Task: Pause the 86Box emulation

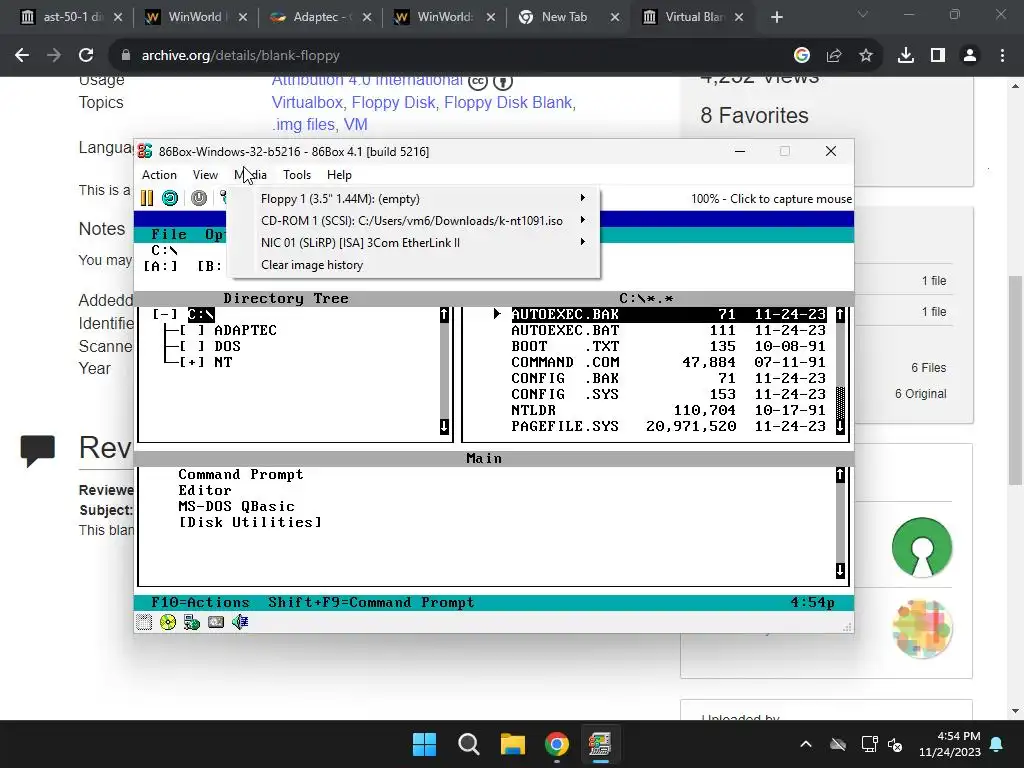Action: pyautogui.click(x=147, y=198)
